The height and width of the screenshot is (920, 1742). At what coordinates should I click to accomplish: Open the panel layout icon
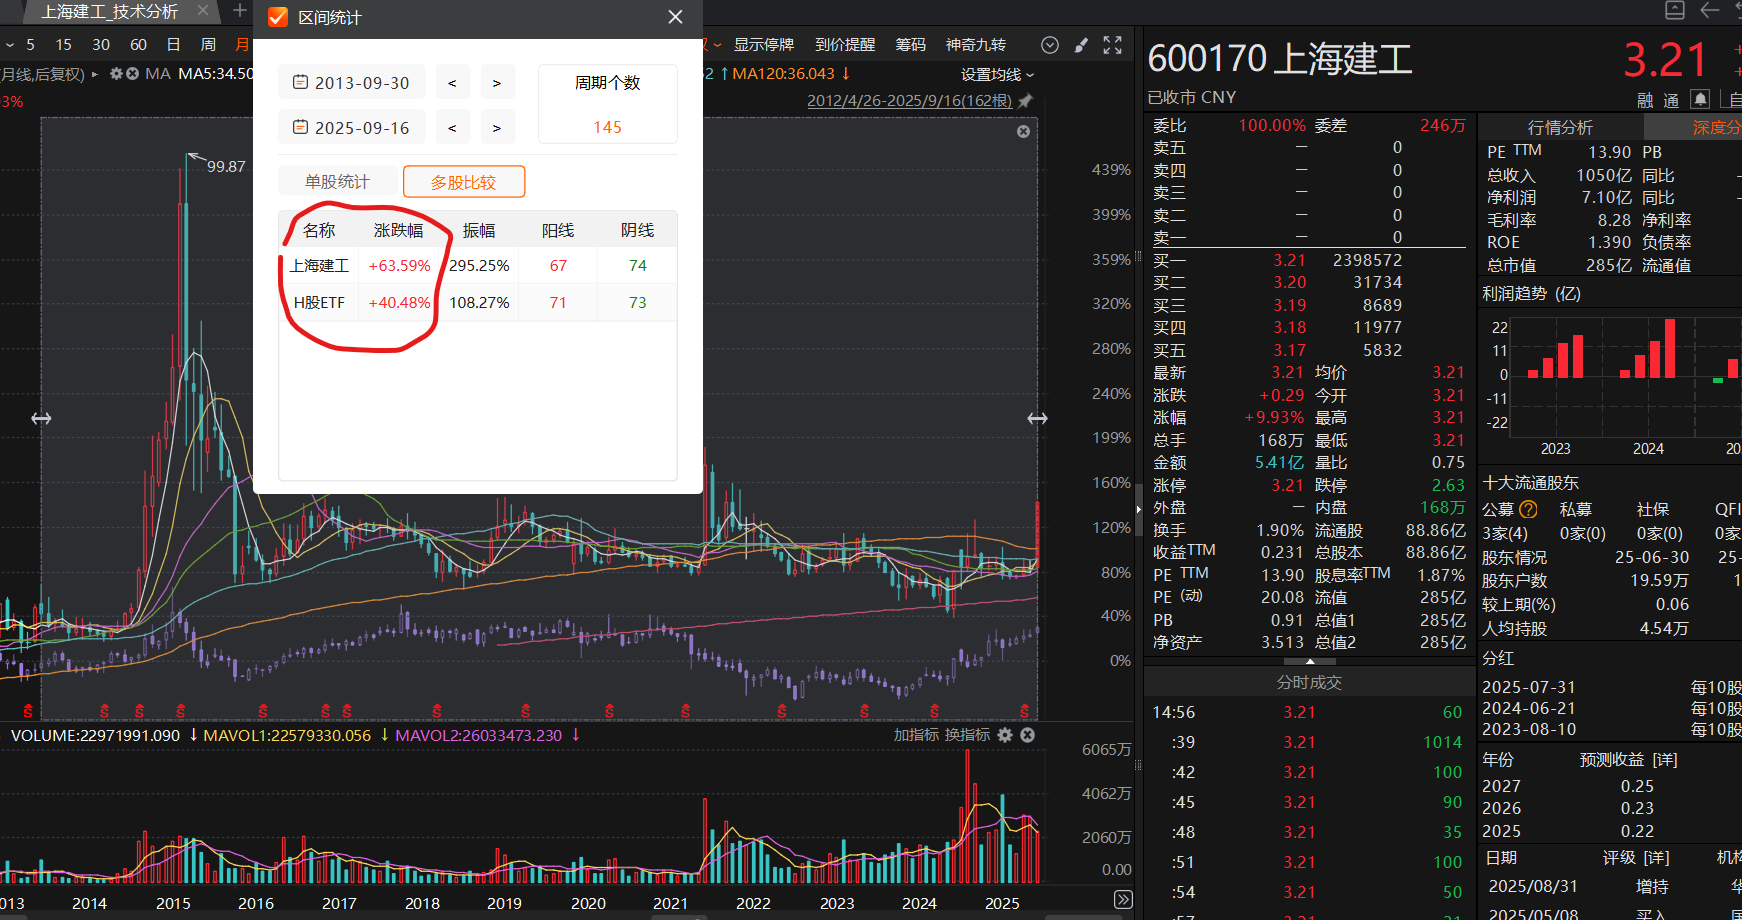click(1675, 10)
